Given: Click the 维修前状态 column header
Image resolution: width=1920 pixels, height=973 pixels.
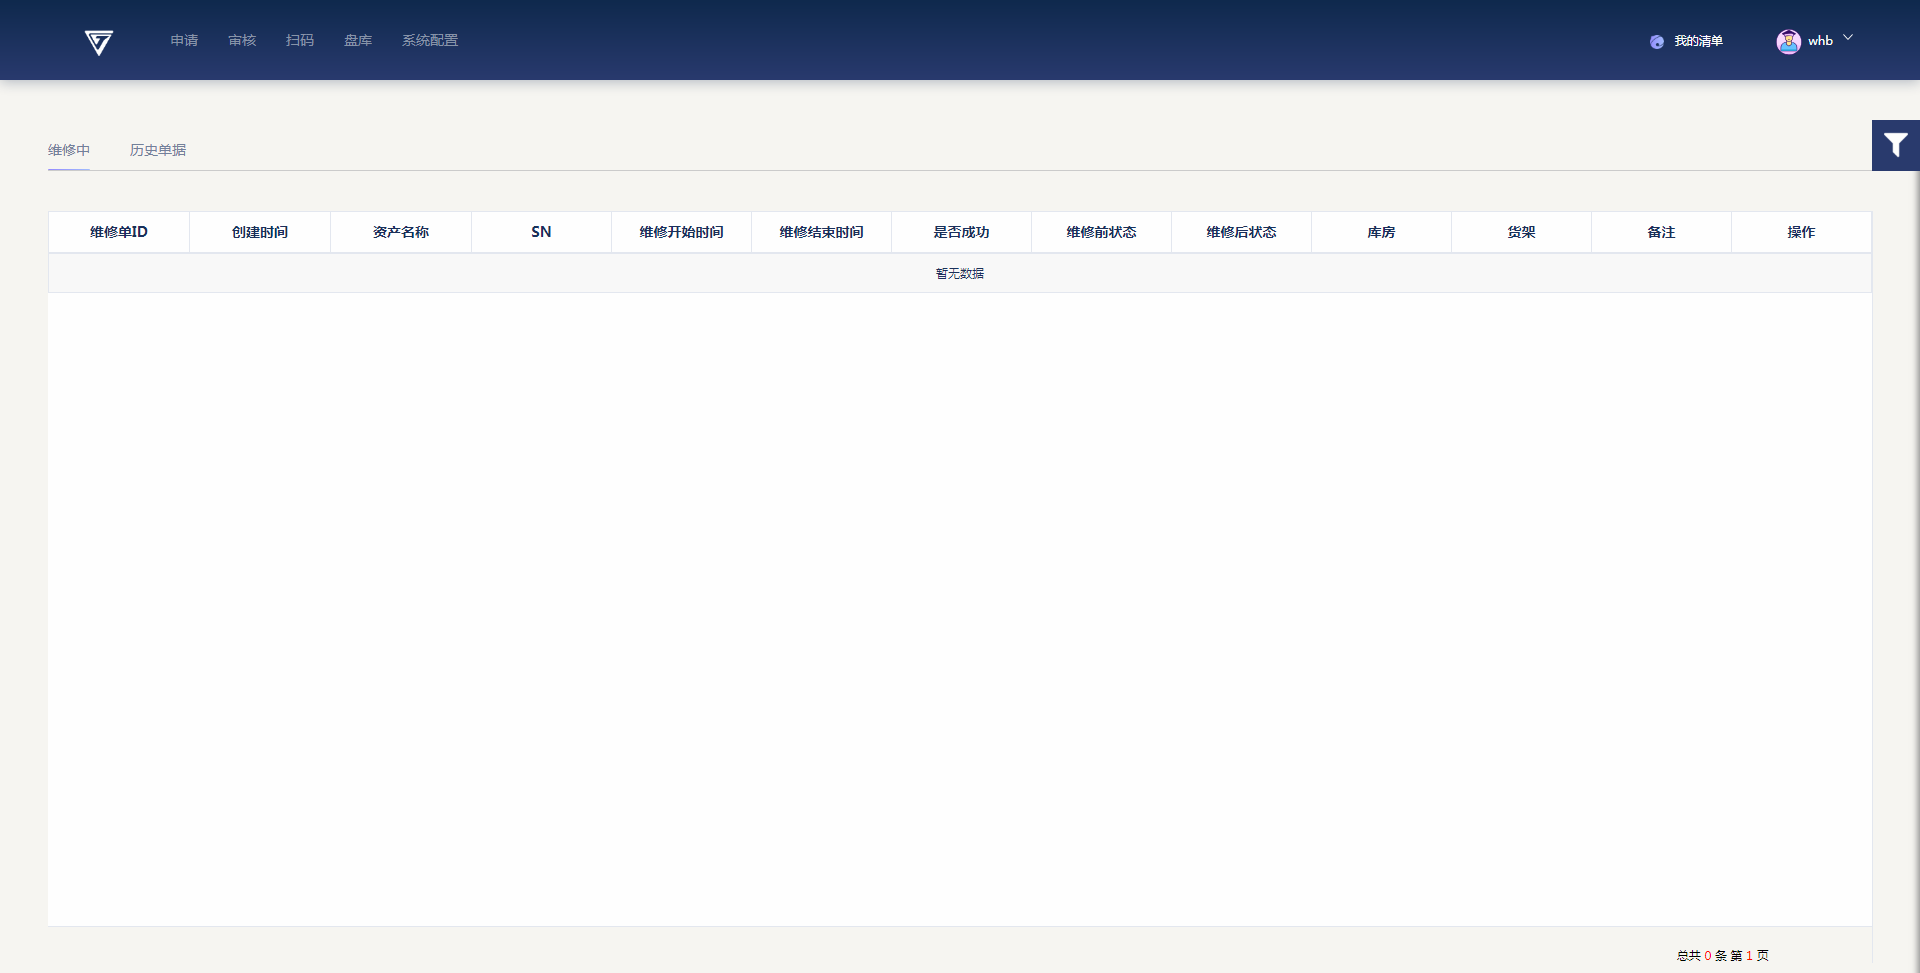Looking at the screenshot, I should click(1101, 232).
